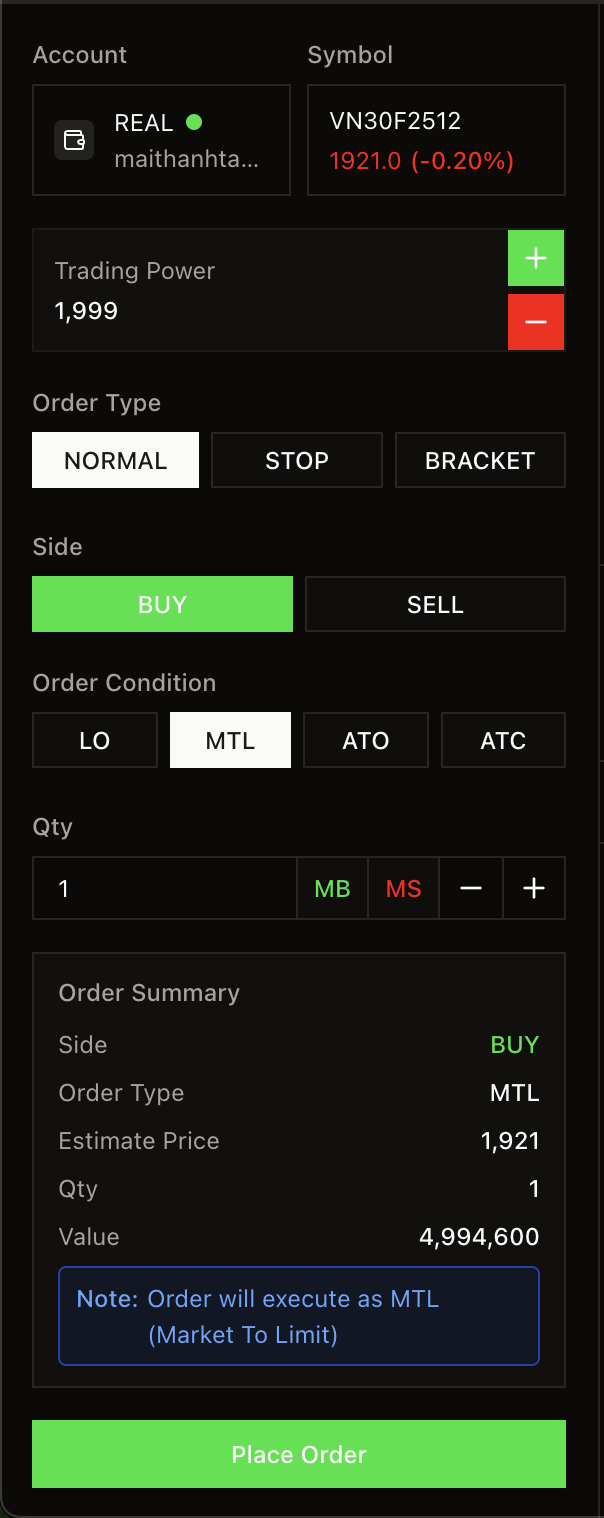Select the NORMAL order type
The height and width of the screenshot is (1518, 604).
115,460
